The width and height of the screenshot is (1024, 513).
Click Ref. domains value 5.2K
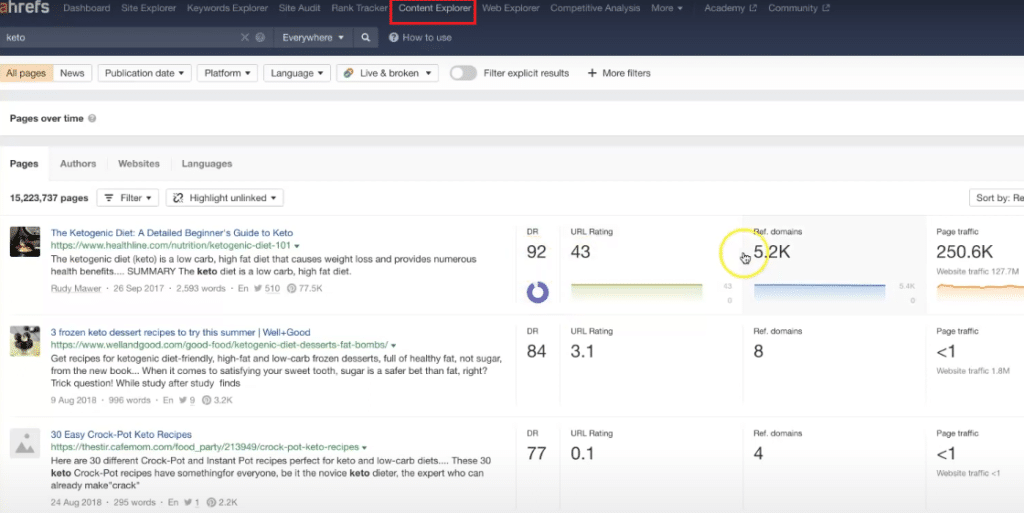point(772,252)
